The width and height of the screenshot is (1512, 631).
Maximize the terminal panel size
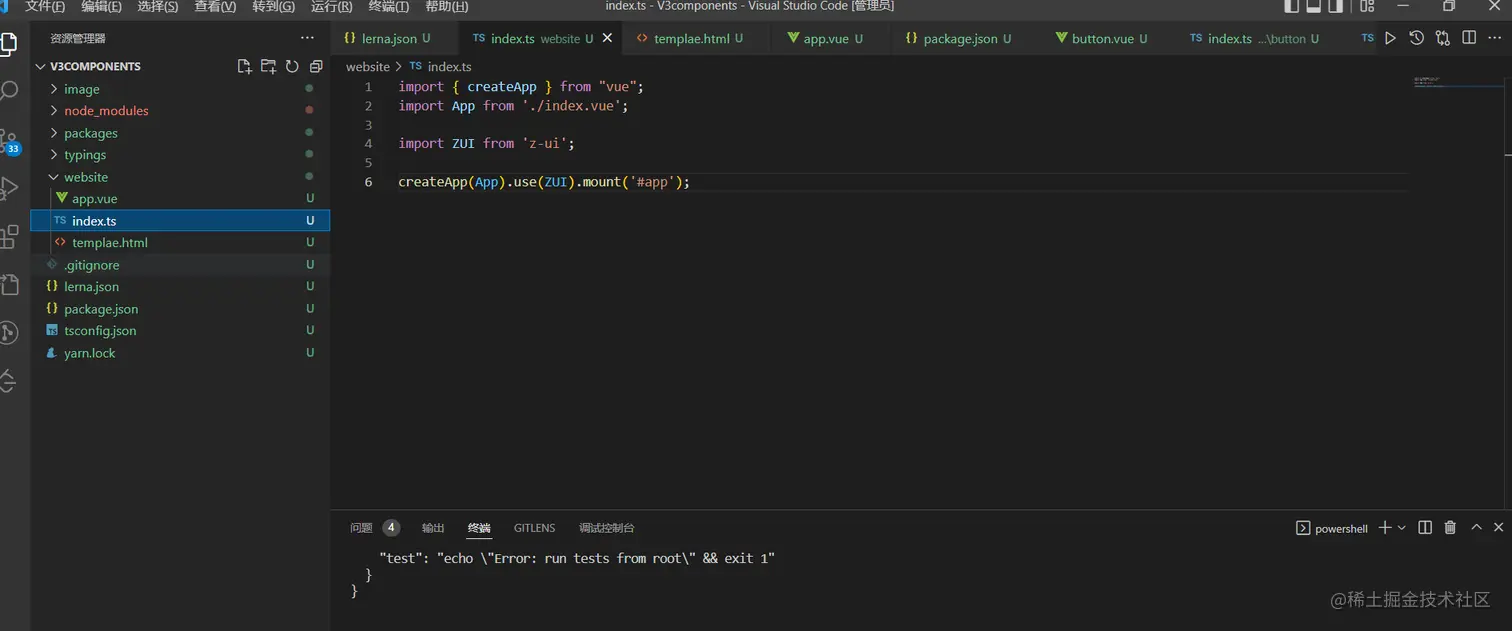coord(1476,527)
